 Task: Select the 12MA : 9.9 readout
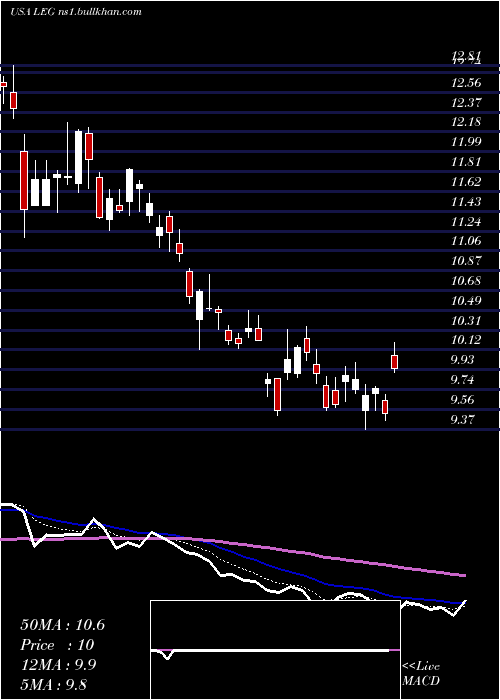tap(59, 665)
